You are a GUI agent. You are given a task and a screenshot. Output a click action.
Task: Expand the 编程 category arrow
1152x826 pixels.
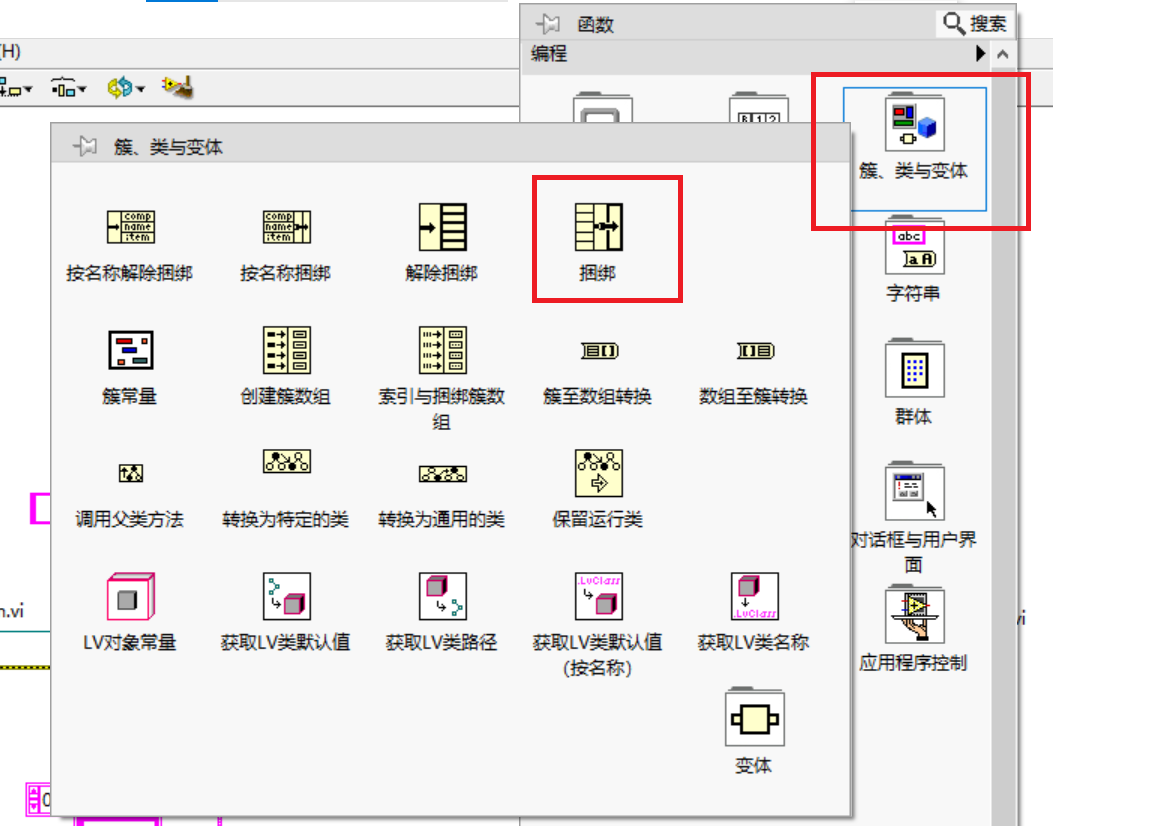(x=981, y=53)
